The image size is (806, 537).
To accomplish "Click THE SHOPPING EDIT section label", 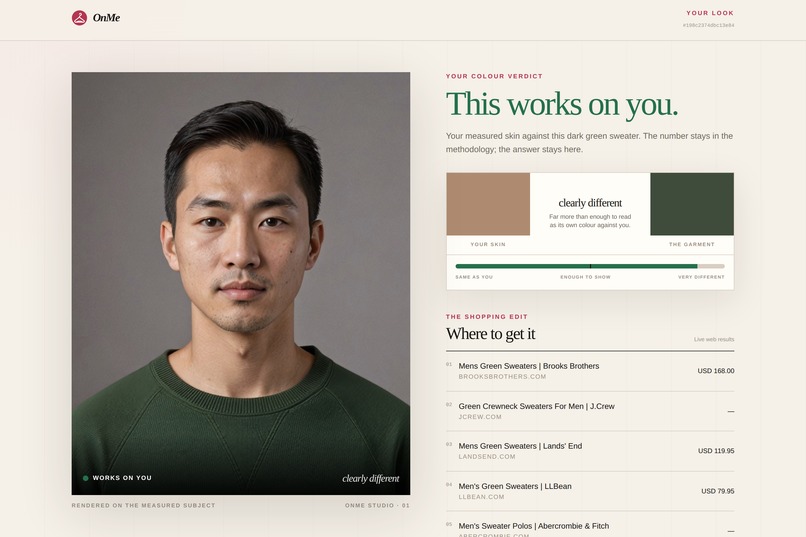I will click(487, 317).
